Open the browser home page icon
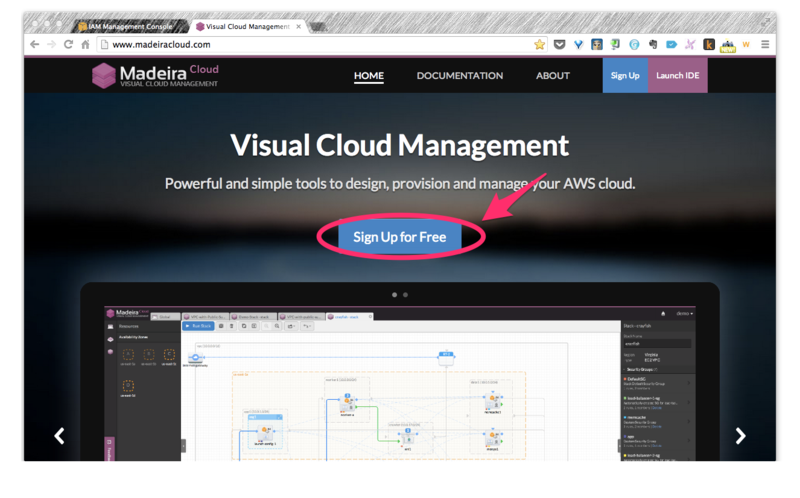 pos(85,44)
